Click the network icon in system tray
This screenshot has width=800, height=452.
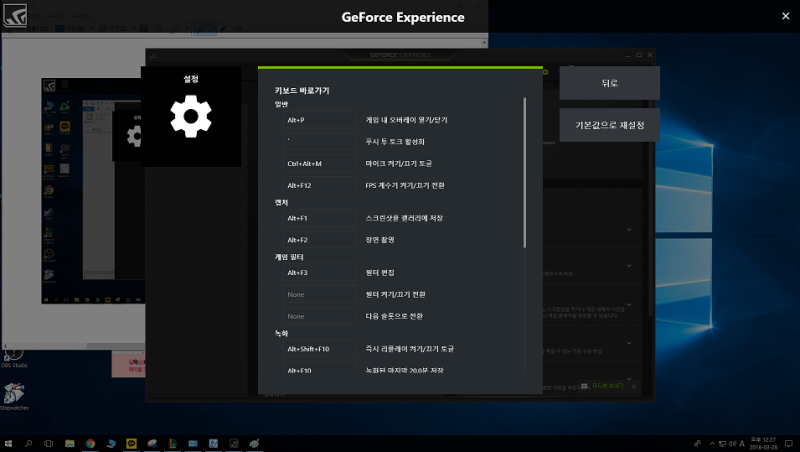(x=722, y=443)
